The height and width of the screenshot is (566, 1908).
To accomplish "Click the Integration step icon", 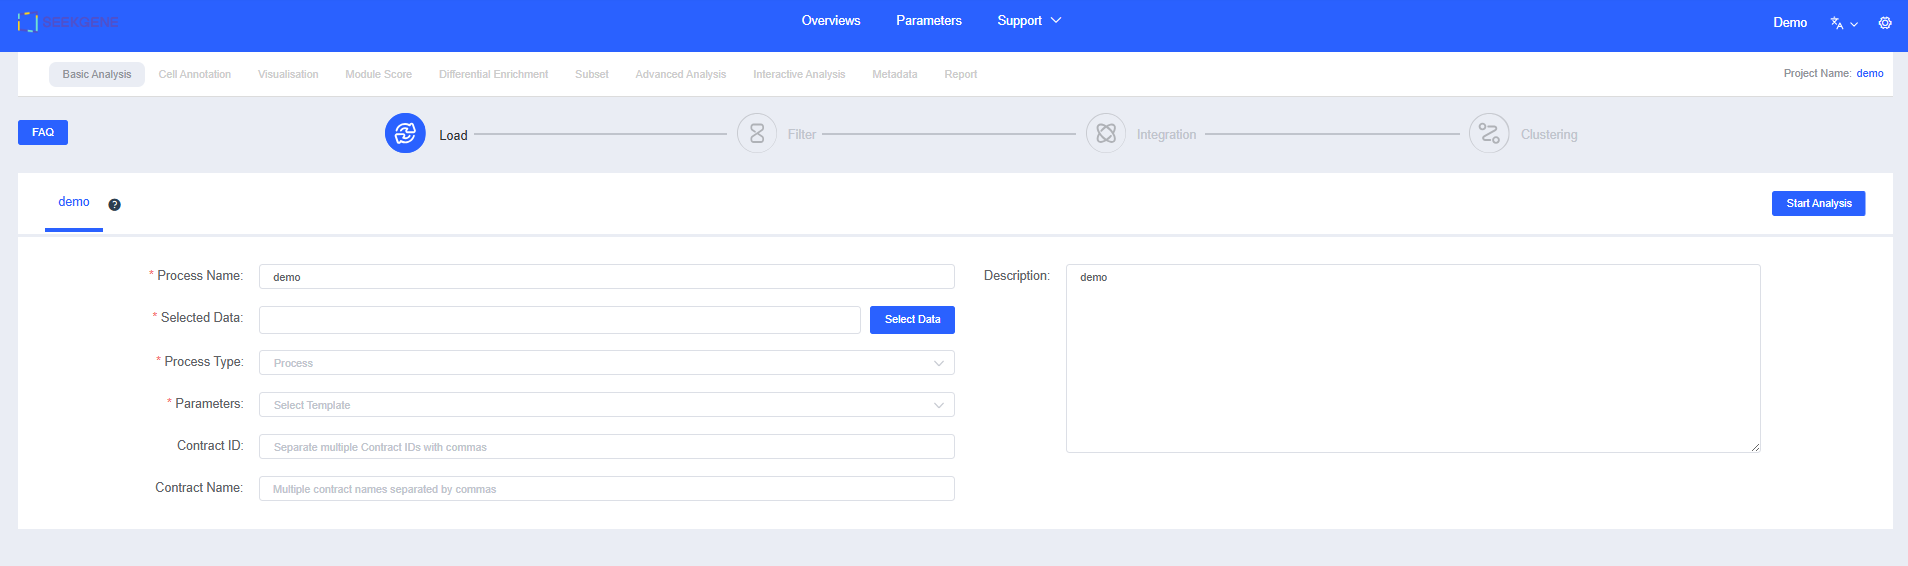I will click(1106, 133).
